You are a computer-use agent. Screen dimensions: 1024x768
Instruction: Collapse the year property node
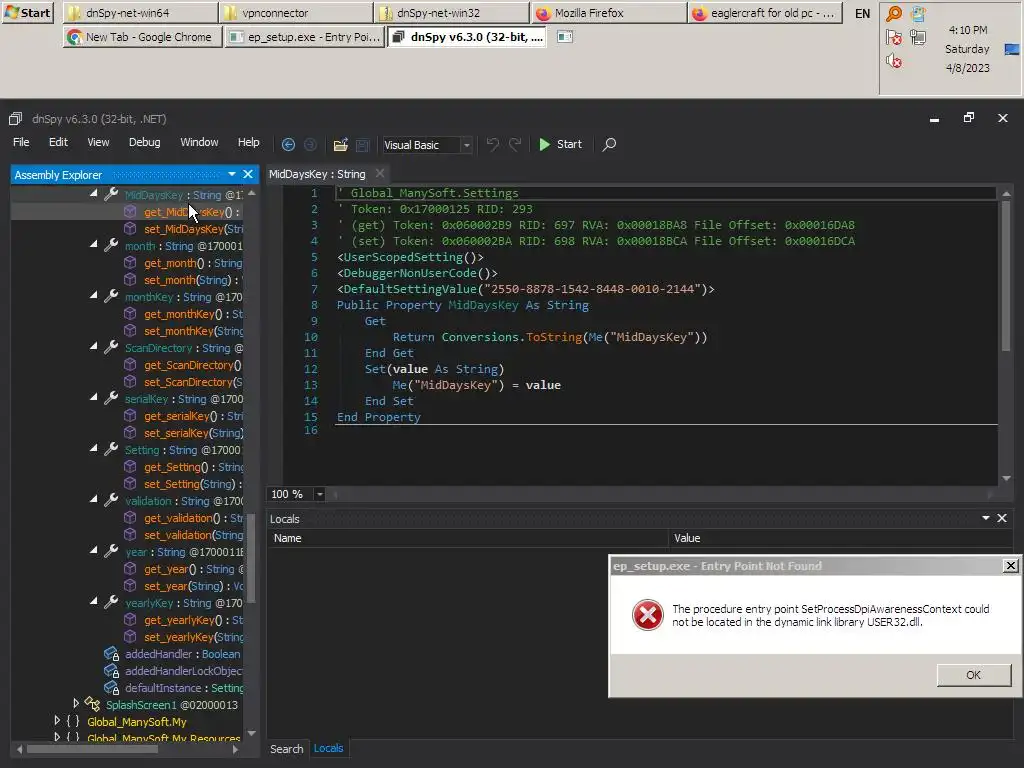(x=93, y=550)
